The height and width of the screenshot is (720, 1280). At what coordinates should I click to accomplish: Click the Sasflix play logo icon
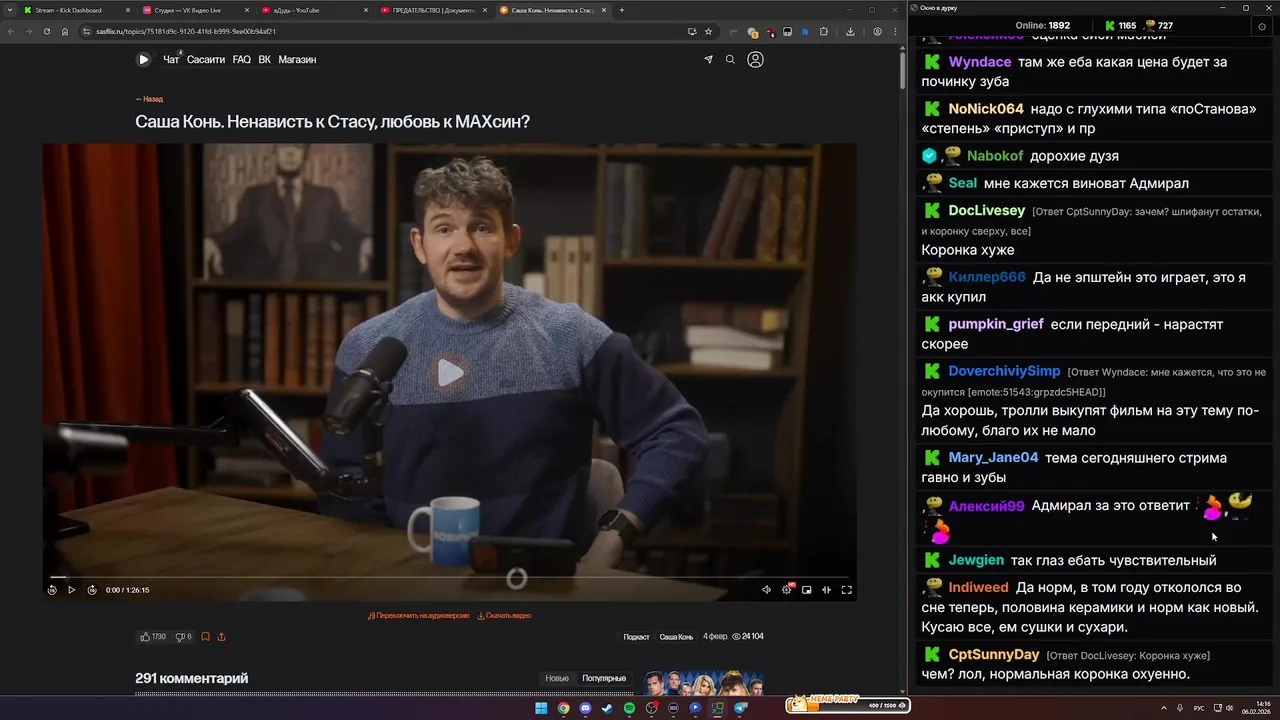click(x=143, y=59)
